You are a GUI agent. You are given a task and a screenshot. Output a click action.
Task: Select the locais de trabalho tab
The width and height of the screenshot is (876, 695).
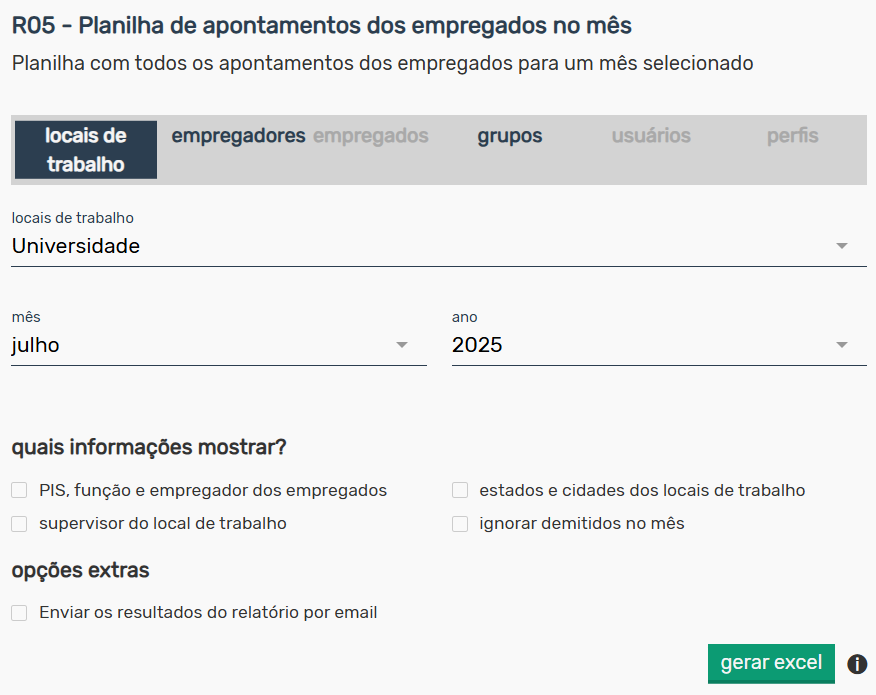tap(85, 150)
